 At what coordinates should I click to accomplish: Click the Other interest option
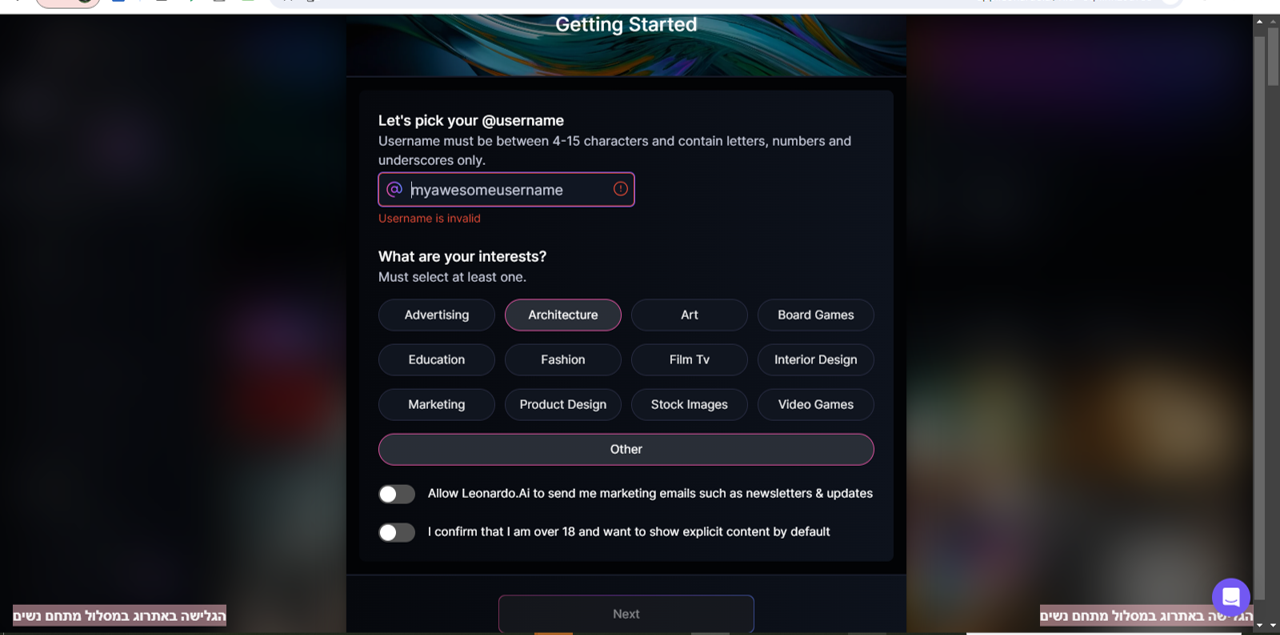click(x=626, y=450)
